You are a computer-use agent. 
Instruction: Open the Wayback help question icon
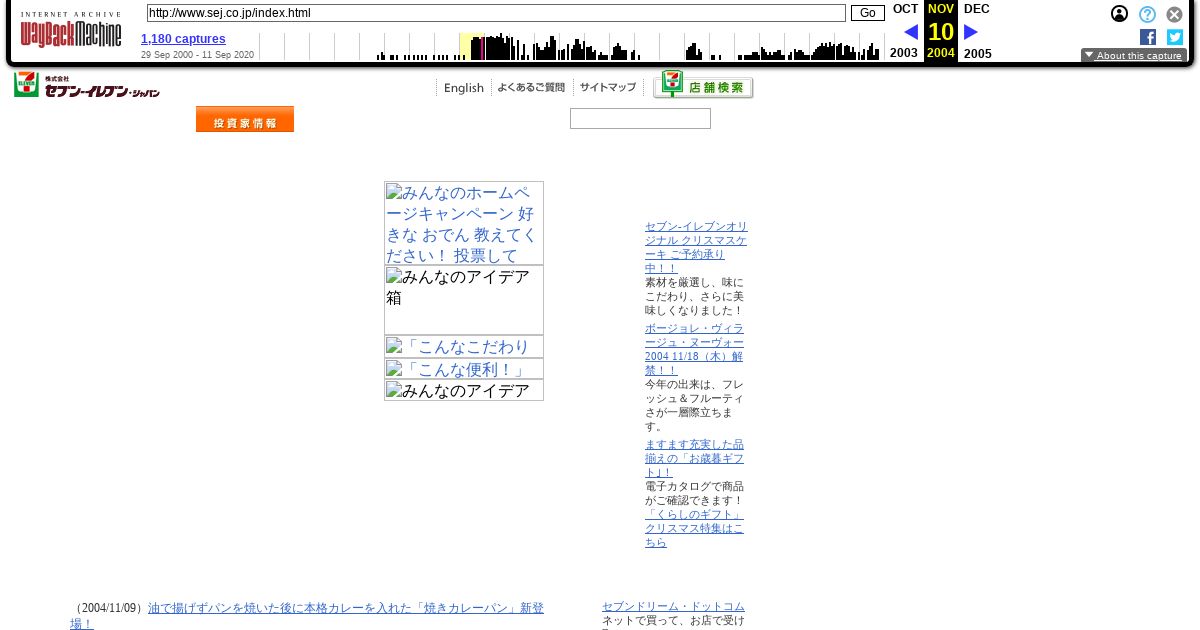coord(1147,14)
